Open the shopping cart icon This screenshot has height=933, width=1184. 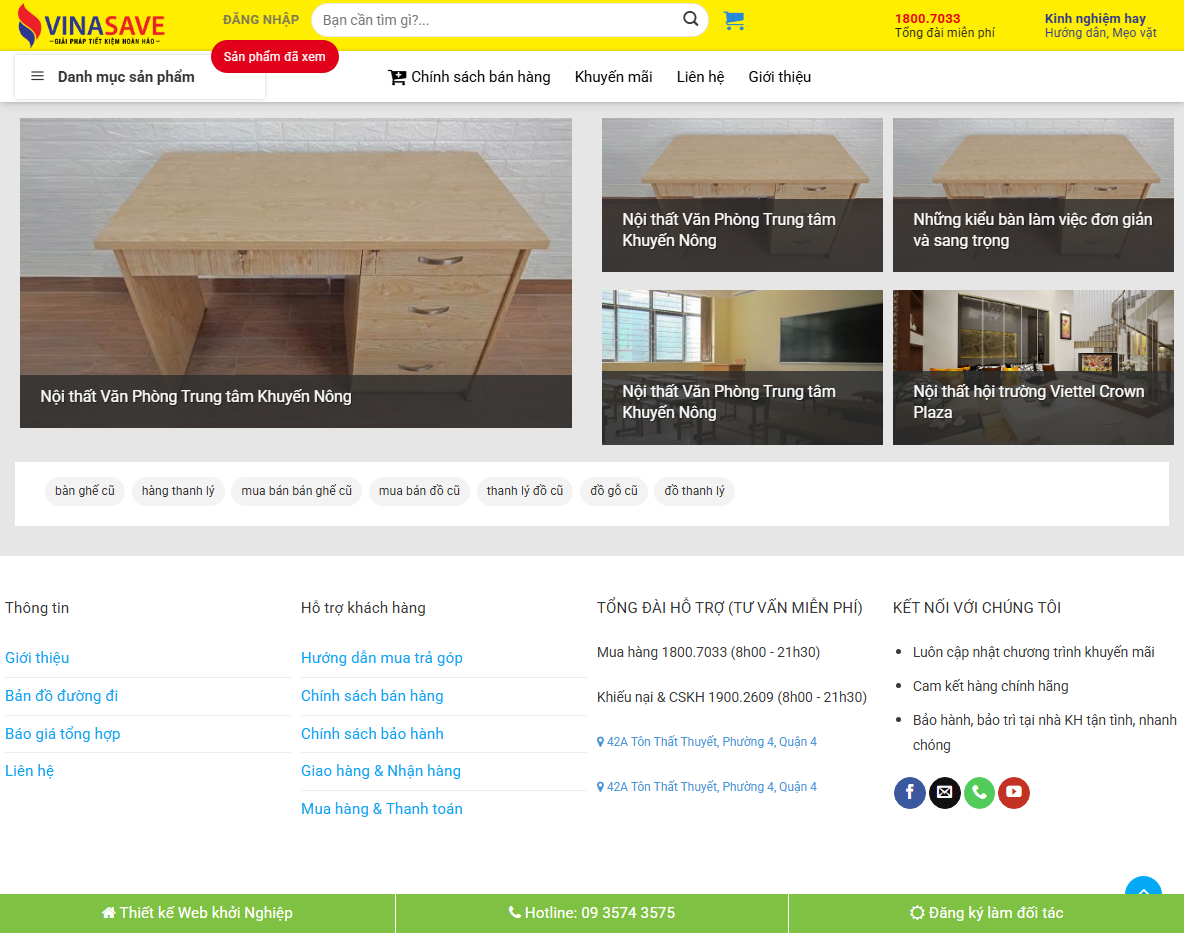pos(734,20)
